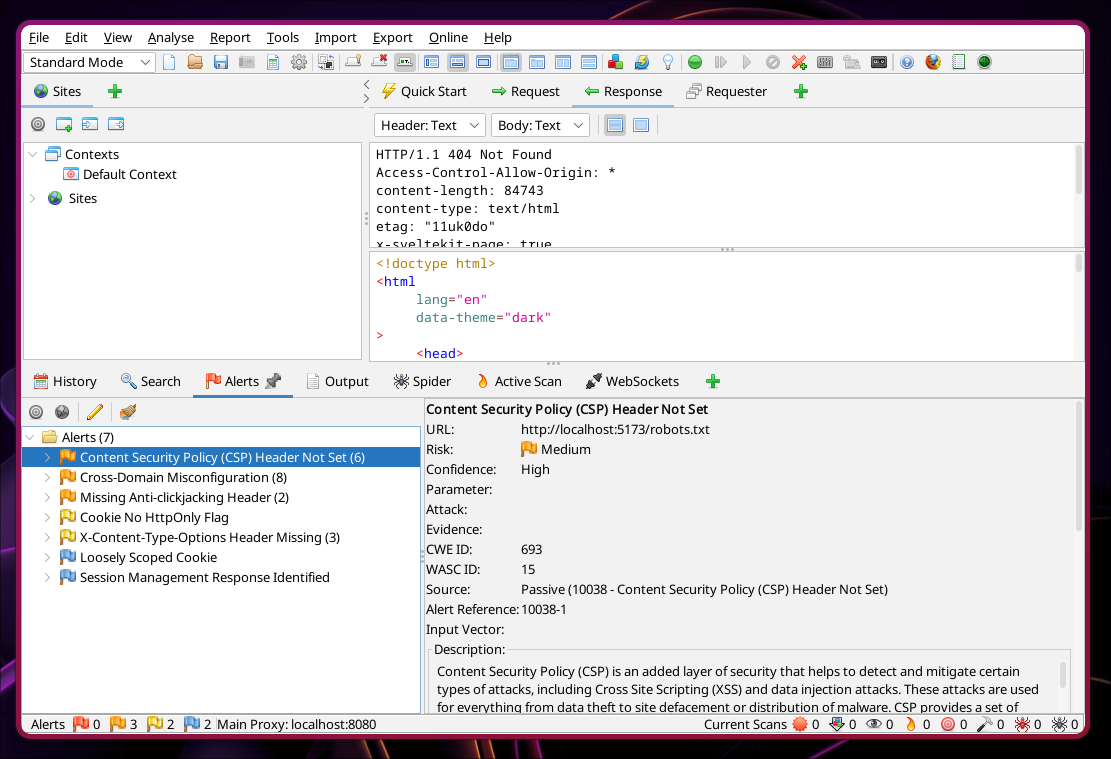Click the pencil edit alert icon

tap(95, 412)
